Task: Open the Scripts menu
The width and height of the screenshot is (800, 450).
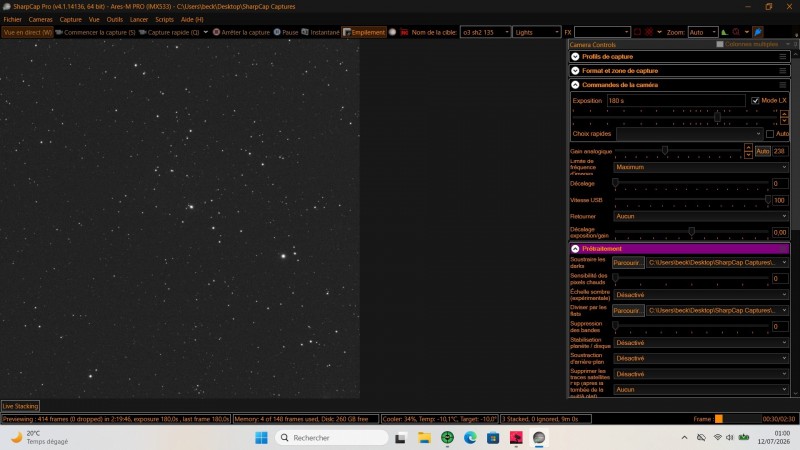Action: pos(164,19)
